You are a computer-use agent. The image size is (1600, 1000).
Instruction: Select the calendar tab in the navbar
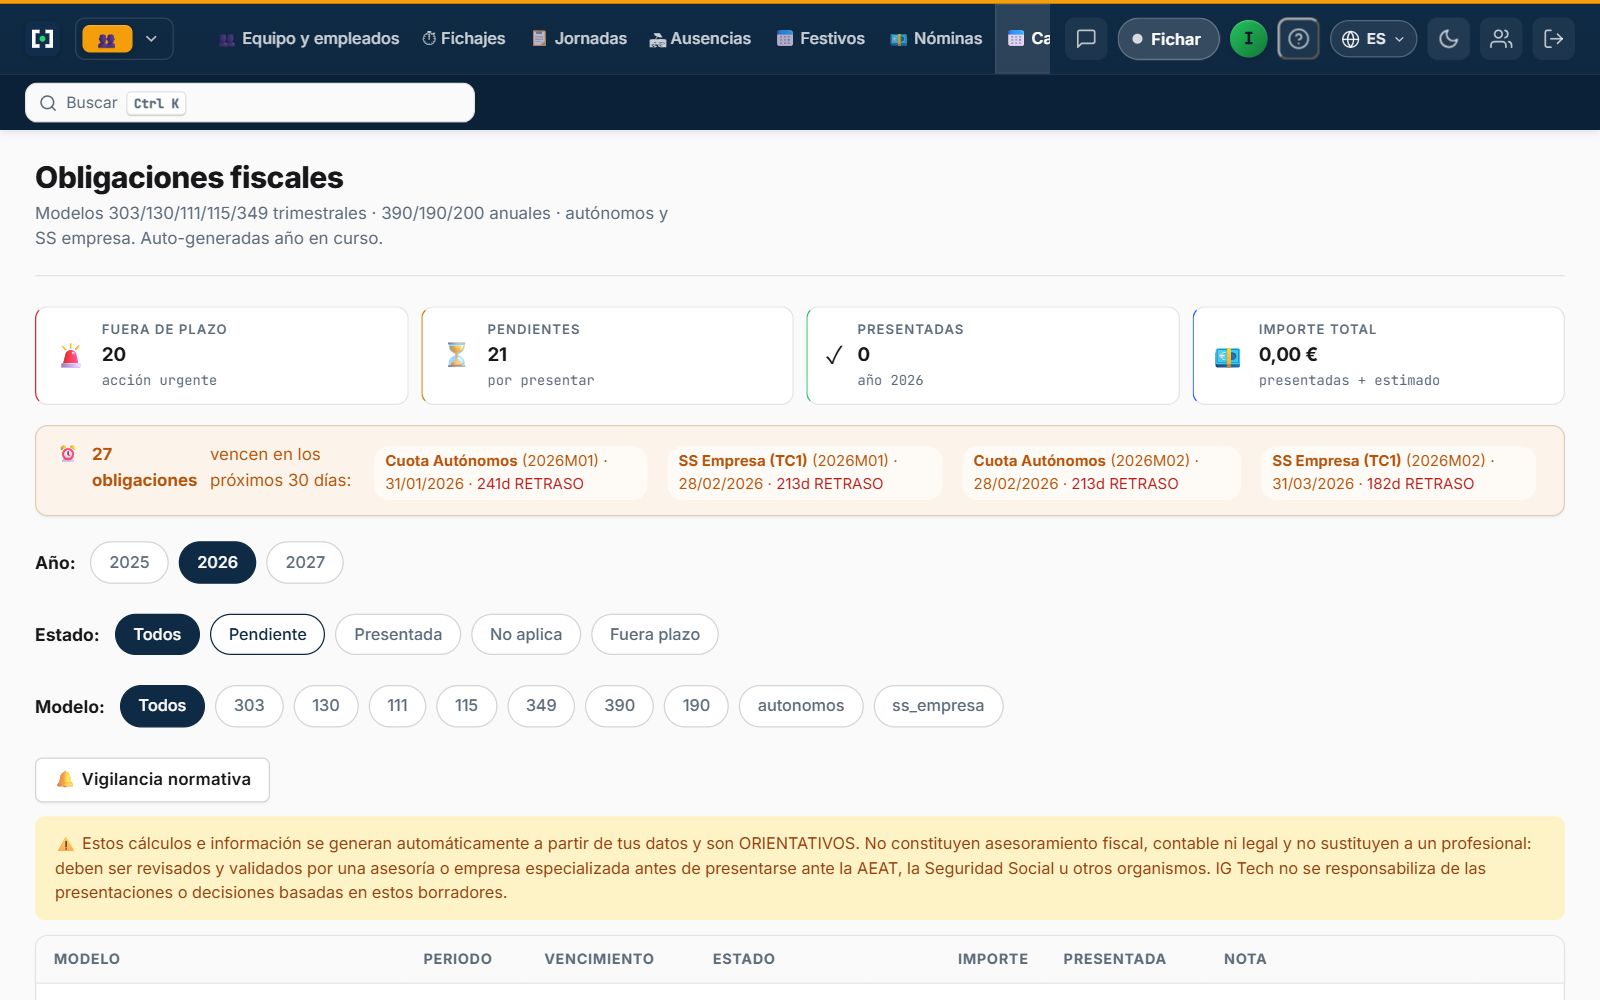tap(1023, 39)
